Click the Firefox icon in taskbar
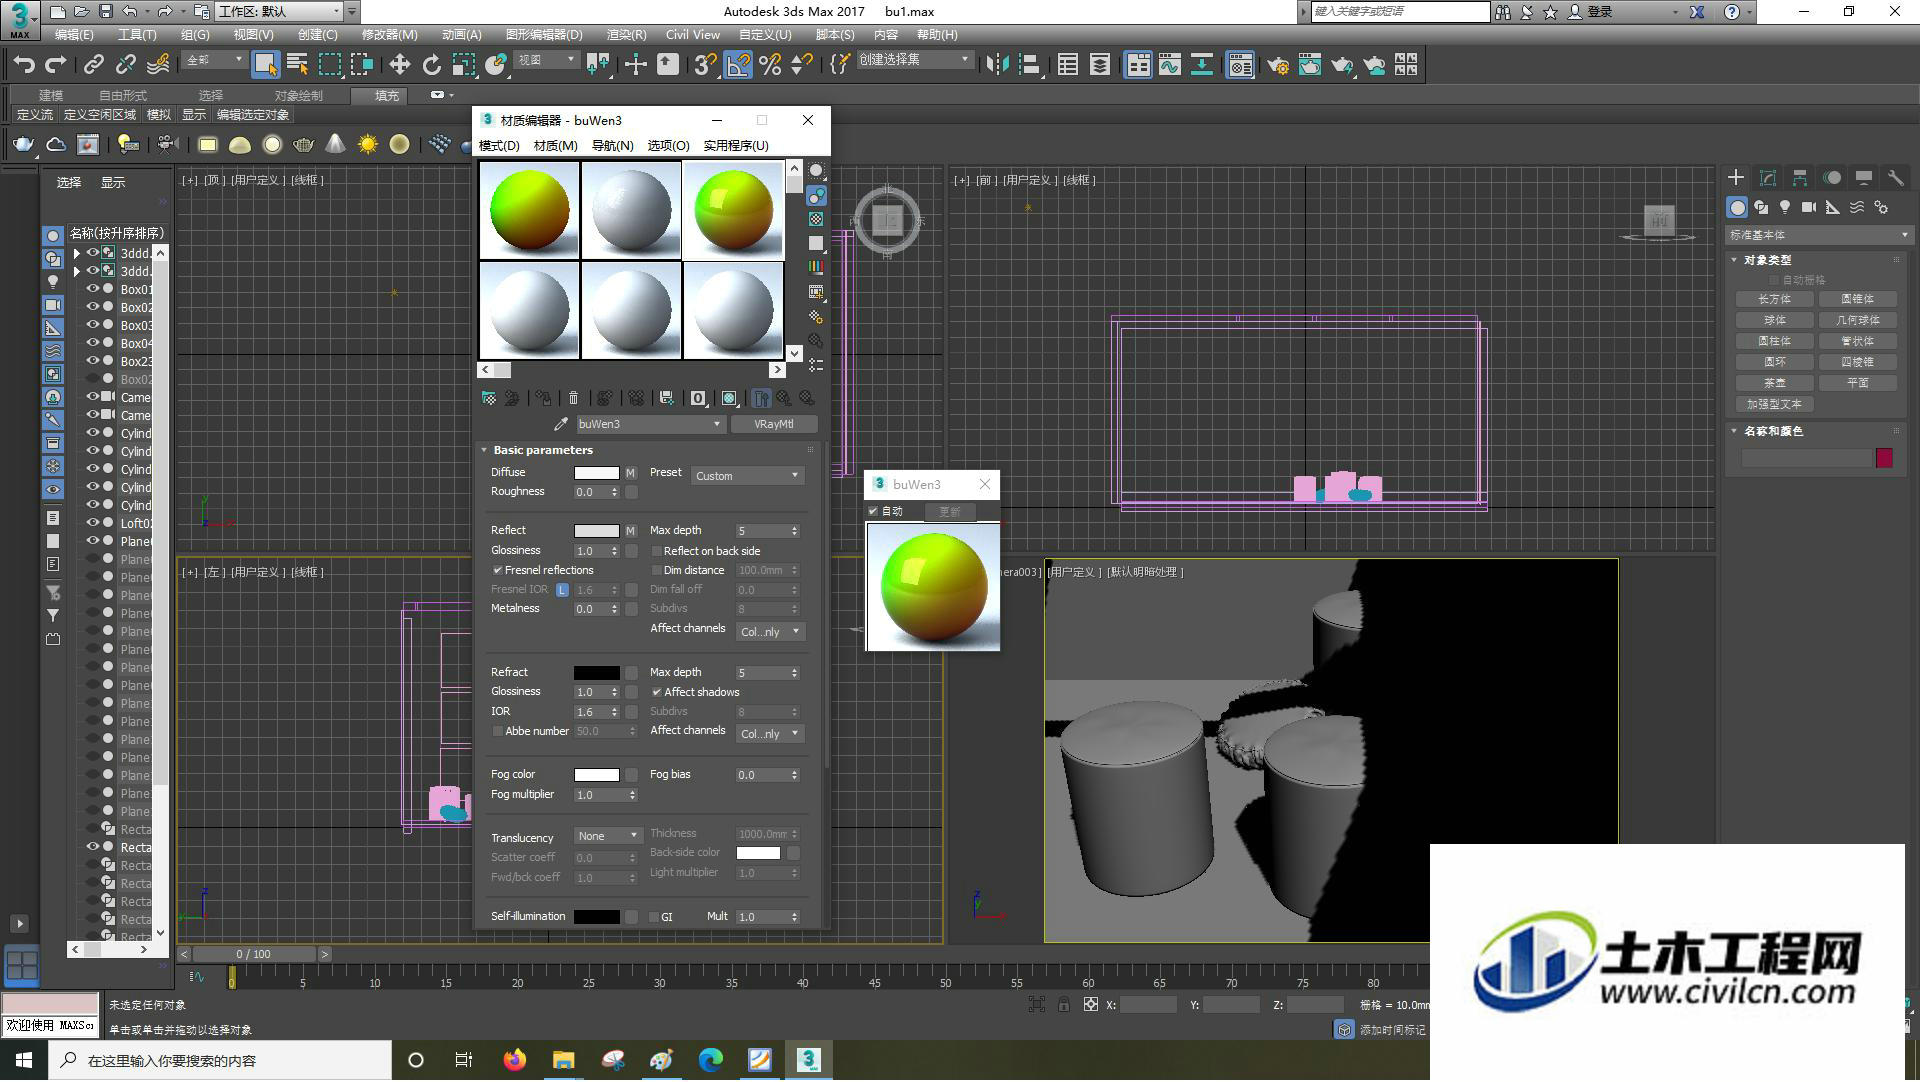Image resolution: width=1920 pixels, height=1082 pixels. tap(514, 1060)
